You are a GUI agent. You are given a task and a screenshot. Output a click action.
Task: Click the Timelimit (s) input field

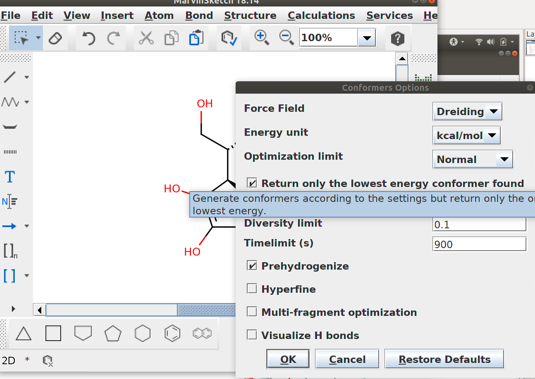[x=479, y=244]
